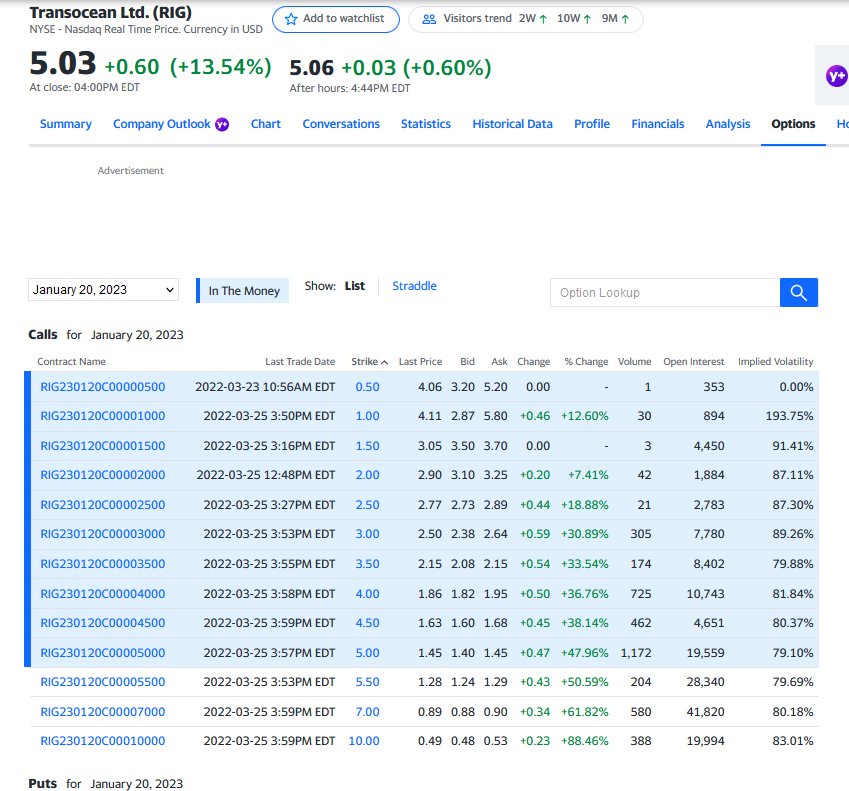This screenshot has height=791, width=849.
Task: Click the Y+ badge beside Company Outlook
Action: pos(222,125)
